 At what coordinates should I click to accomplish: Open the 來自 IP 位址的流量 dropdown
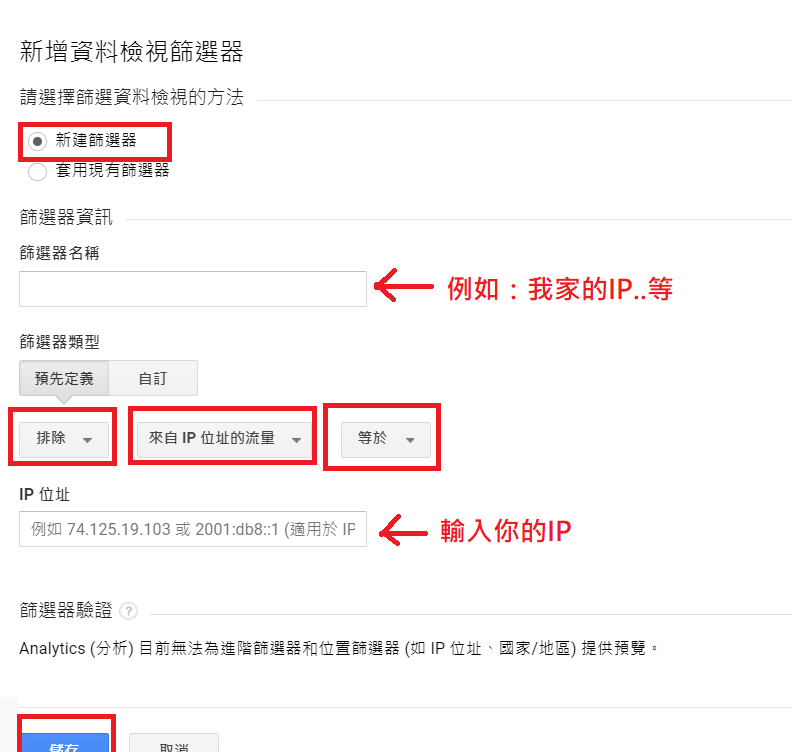(x=224, y=439)
